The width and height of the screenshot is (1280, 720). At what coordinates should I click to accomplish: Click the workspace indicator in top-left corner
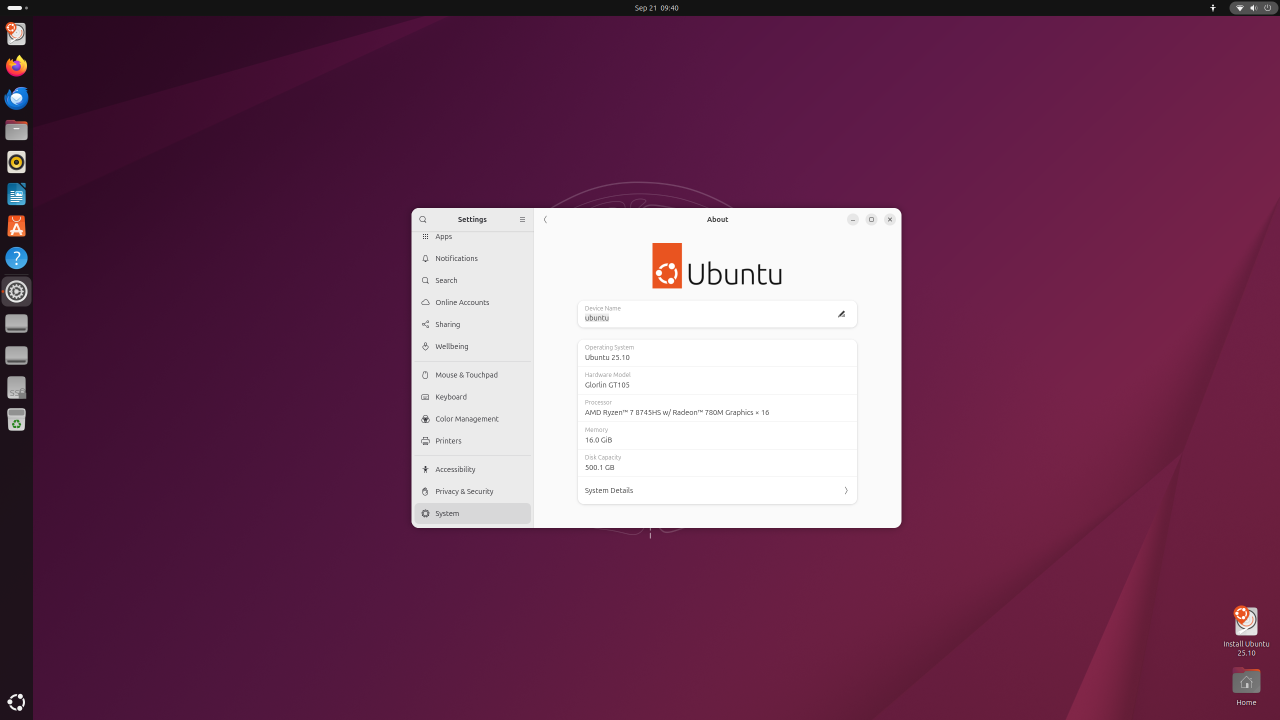click(x=17, y=8)
